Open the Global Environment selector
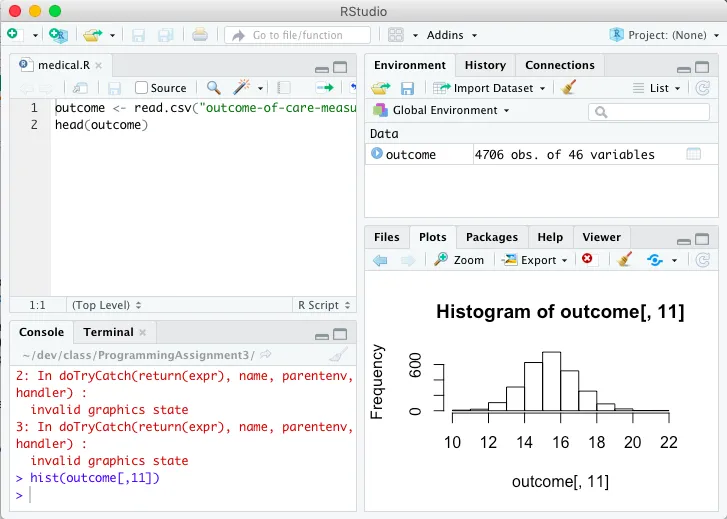This screenshot has height=519, width=727. point(441,110)
